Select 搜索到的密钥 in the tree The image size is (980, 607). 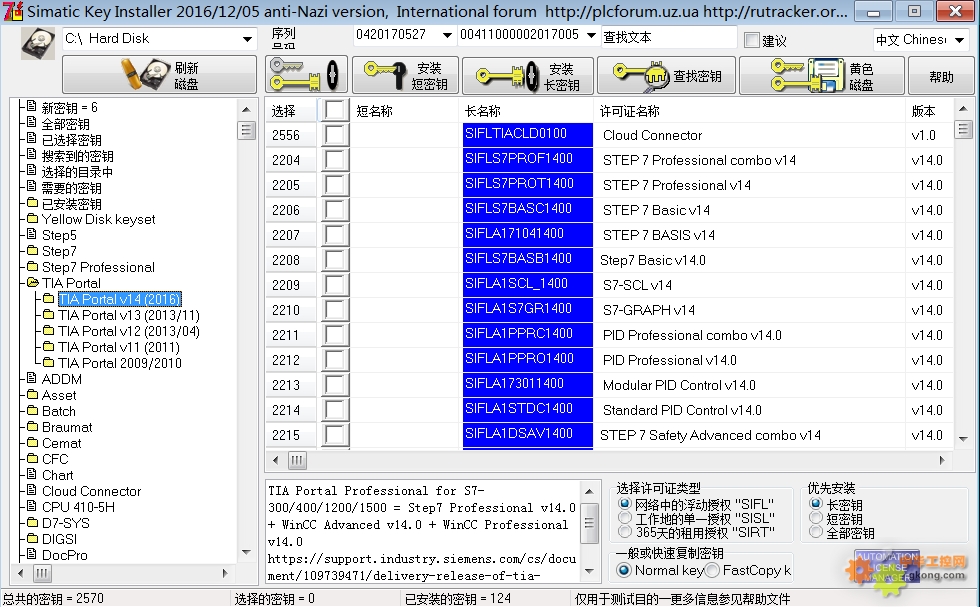click(78, 156)
